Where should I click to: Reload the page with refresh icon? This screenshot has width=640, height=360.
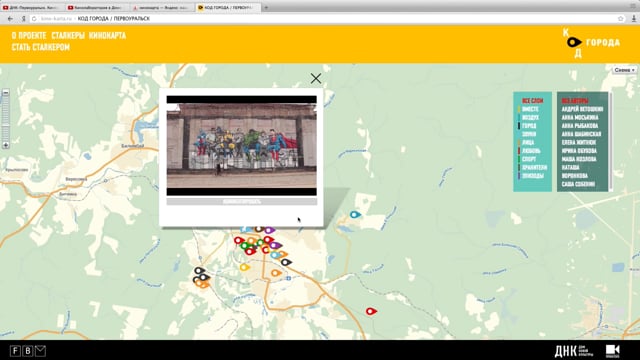tap(34, 19)
